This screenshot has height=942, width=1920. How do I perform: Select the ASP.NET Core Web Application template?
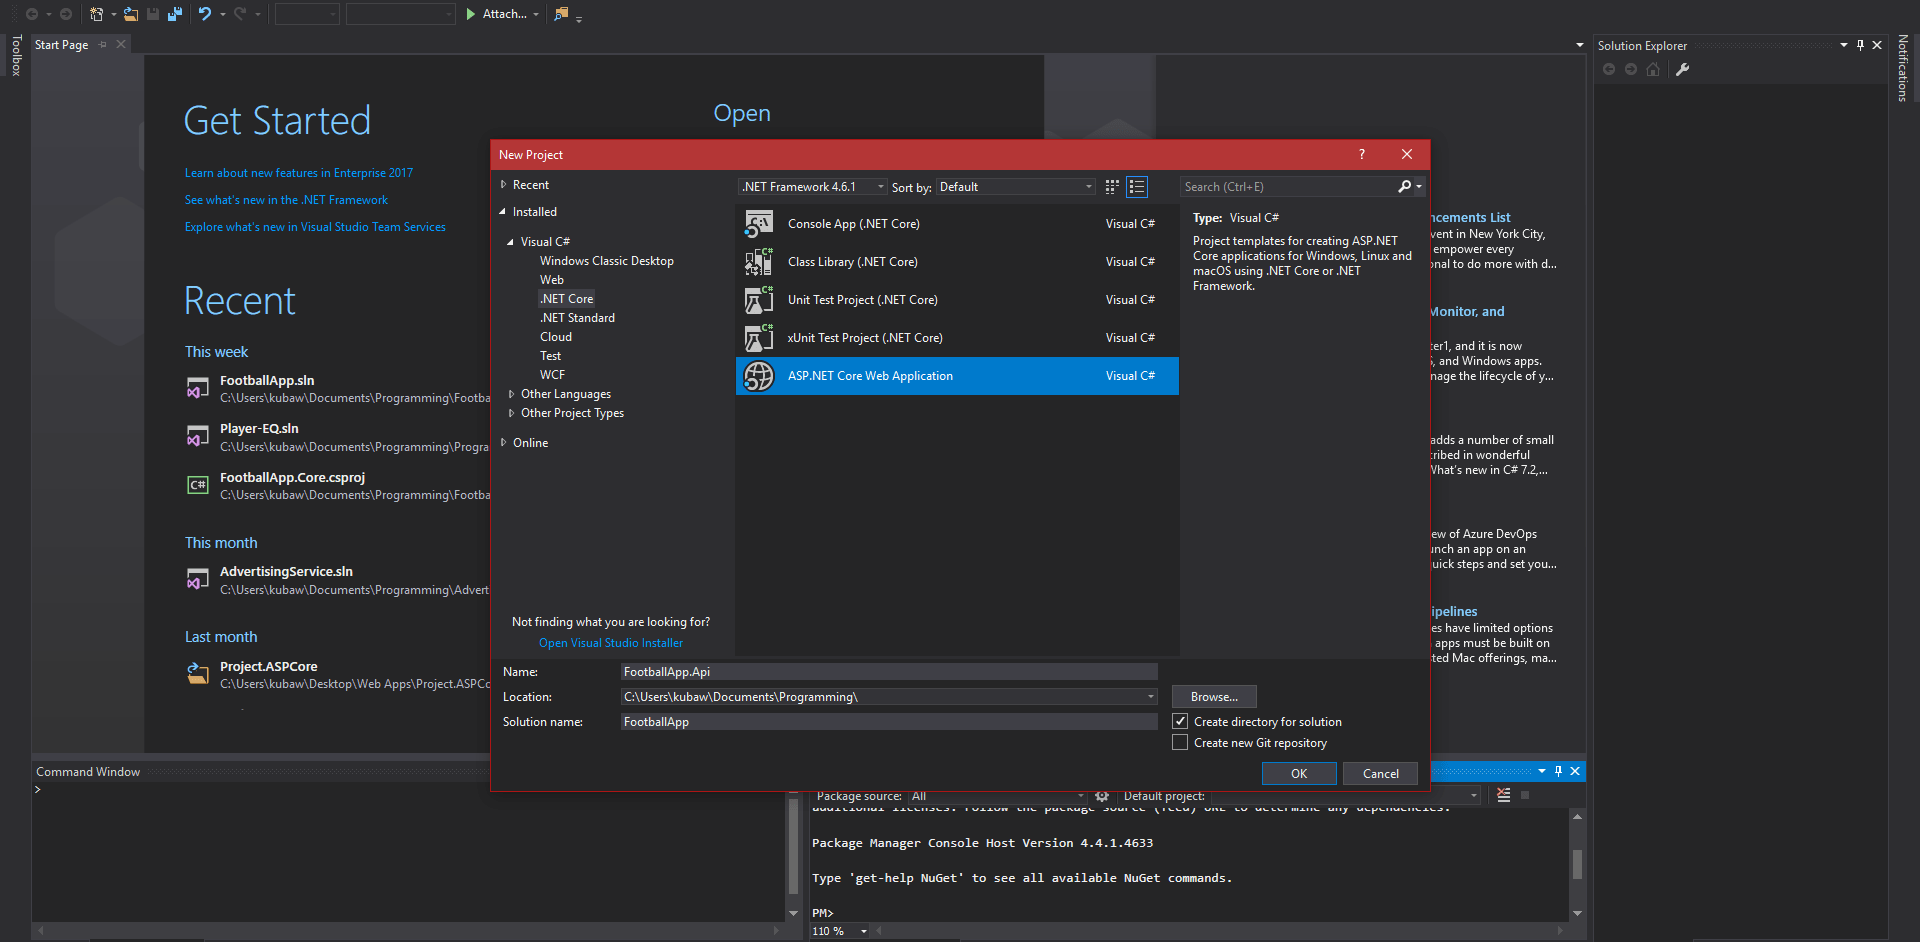(x=957, y=376)
